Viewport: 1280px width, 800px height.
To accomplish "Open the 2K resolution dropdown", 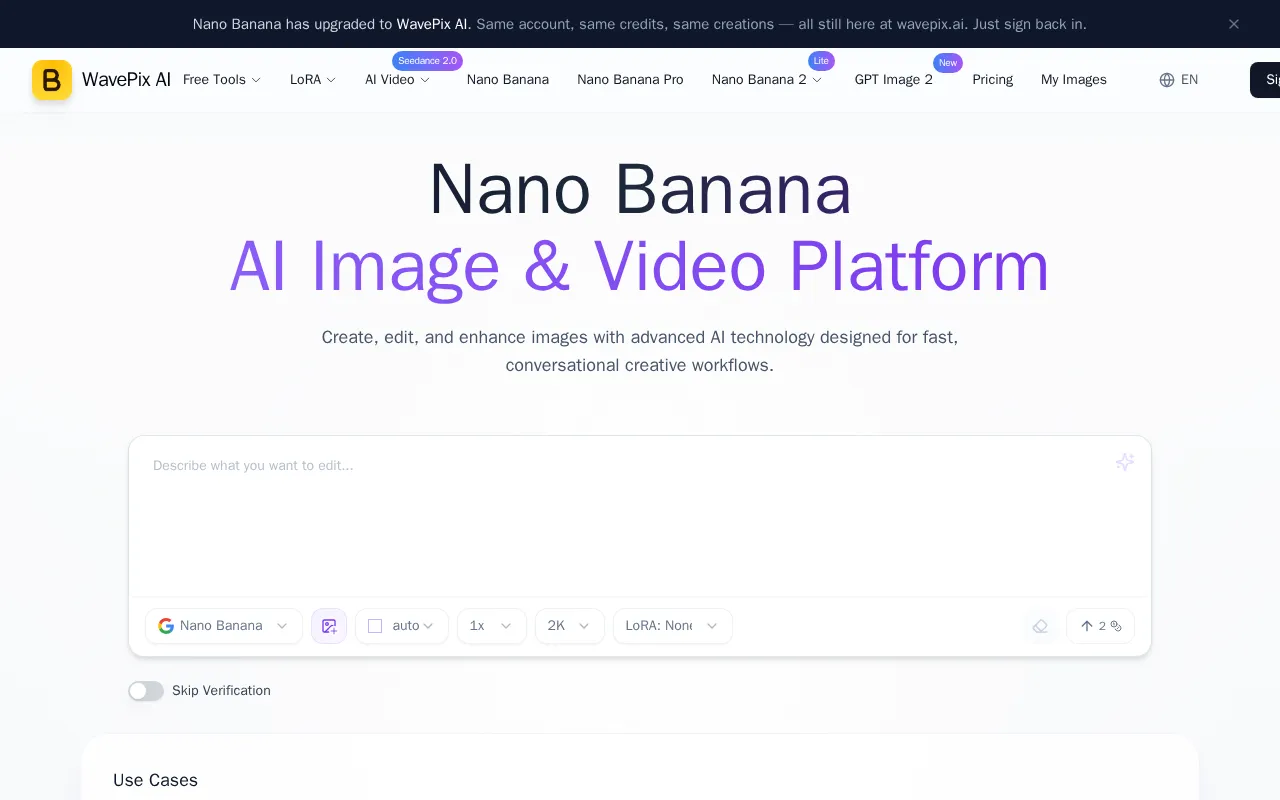I will pos(570,626).
